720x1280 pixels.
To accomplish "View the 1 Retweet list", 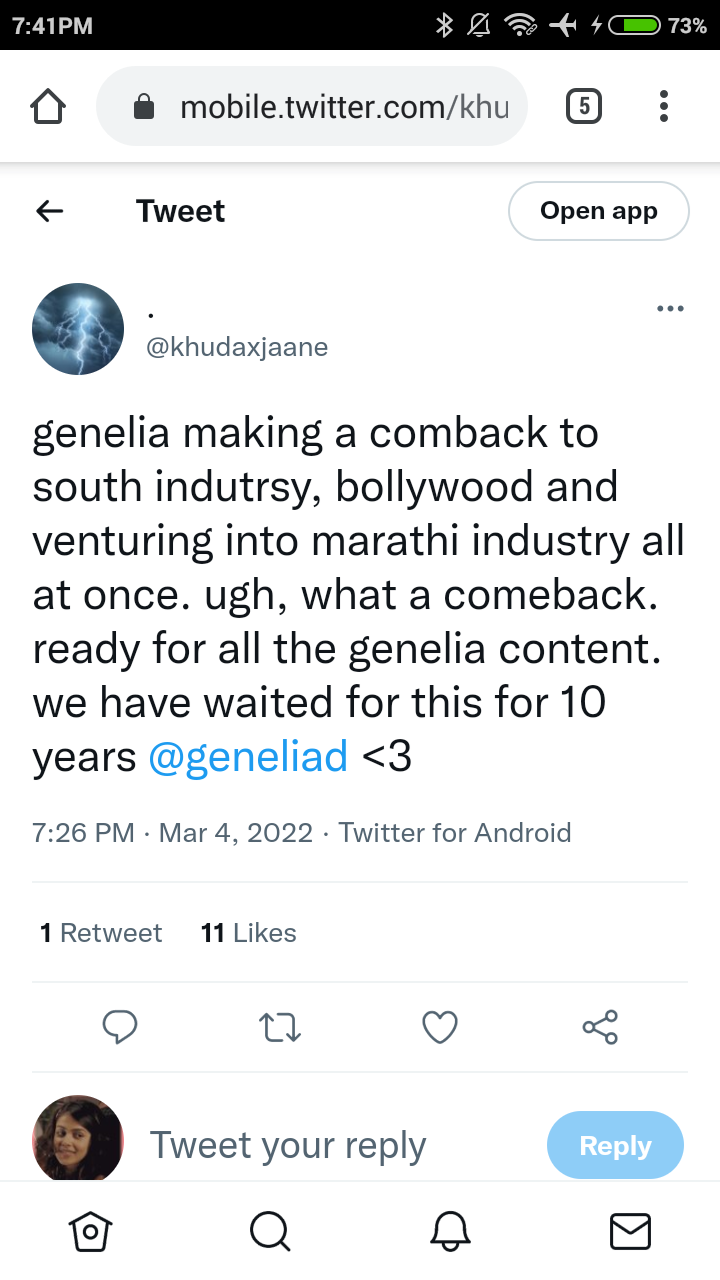I will click(101, 933).
